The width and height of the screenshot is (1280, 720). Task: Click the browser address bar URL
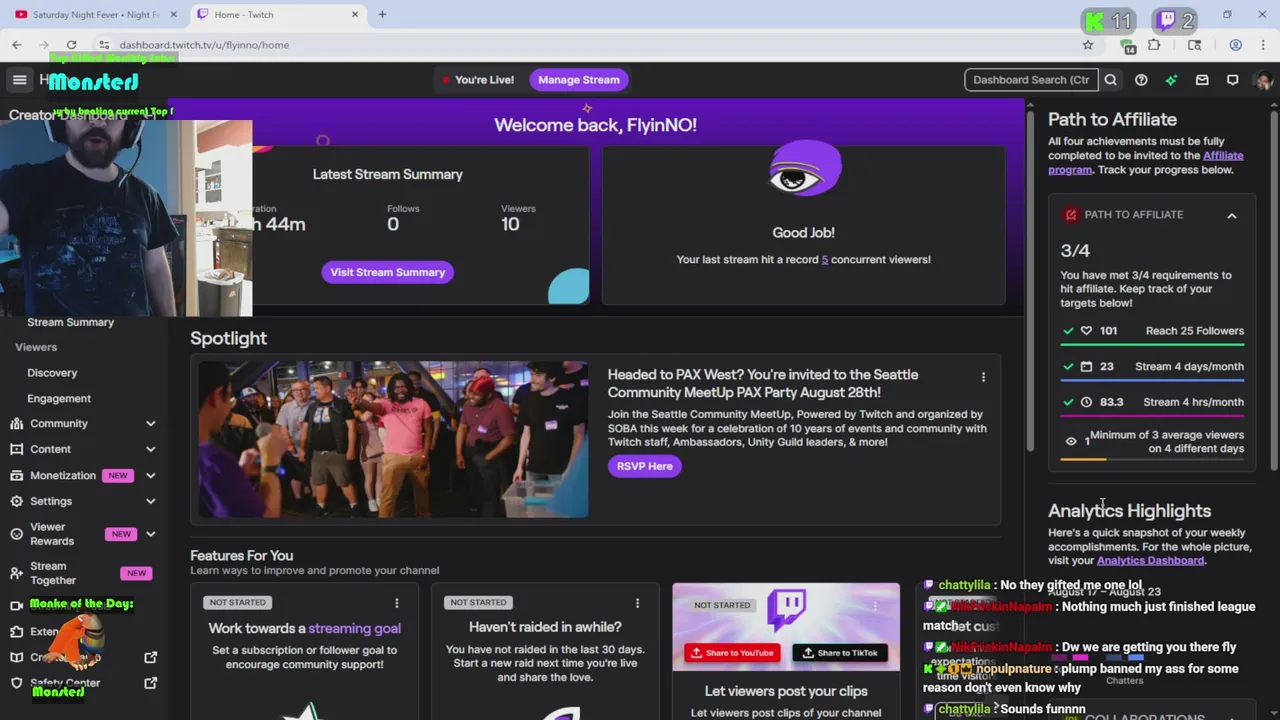(204, 45)
